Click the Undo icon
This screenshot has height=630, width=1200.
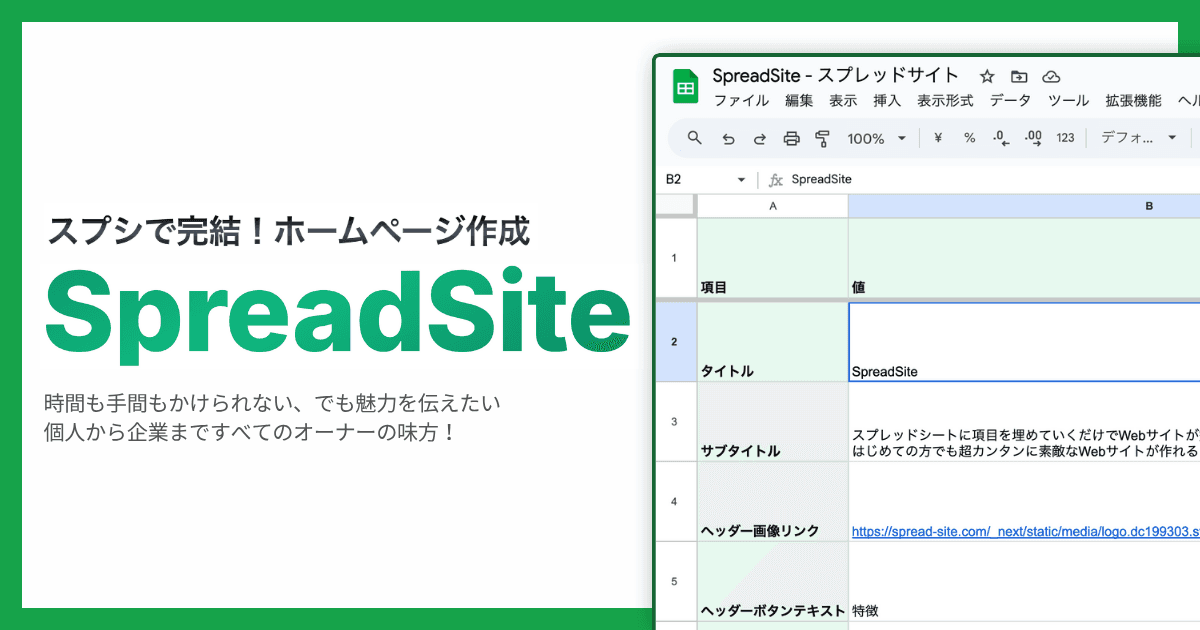pyautogui.click(x=728, y=138)
